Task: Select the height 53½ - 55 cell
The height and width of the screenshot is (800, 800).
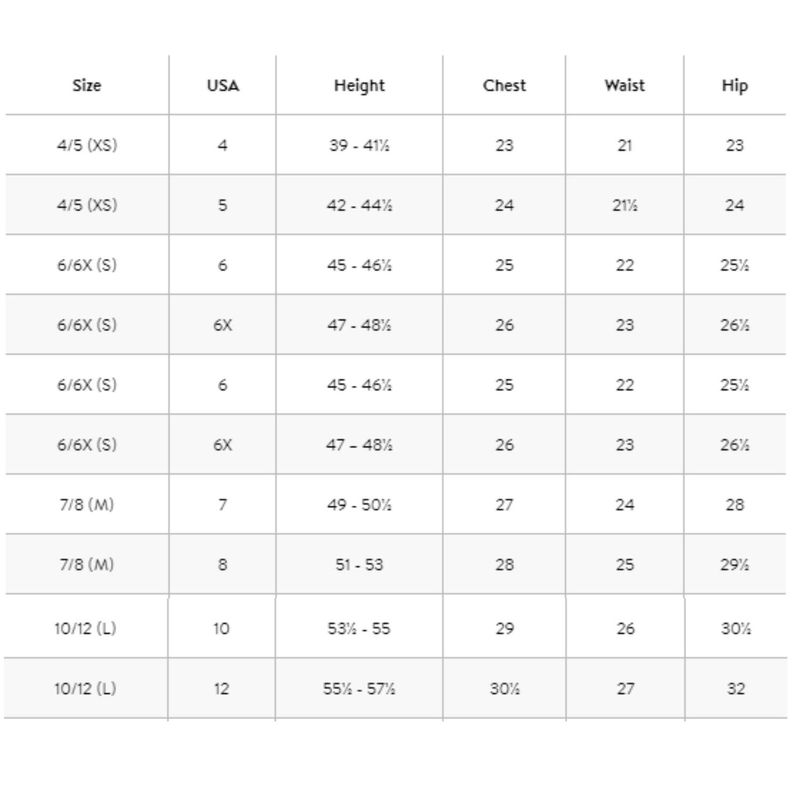Action: tap(359, 628)
